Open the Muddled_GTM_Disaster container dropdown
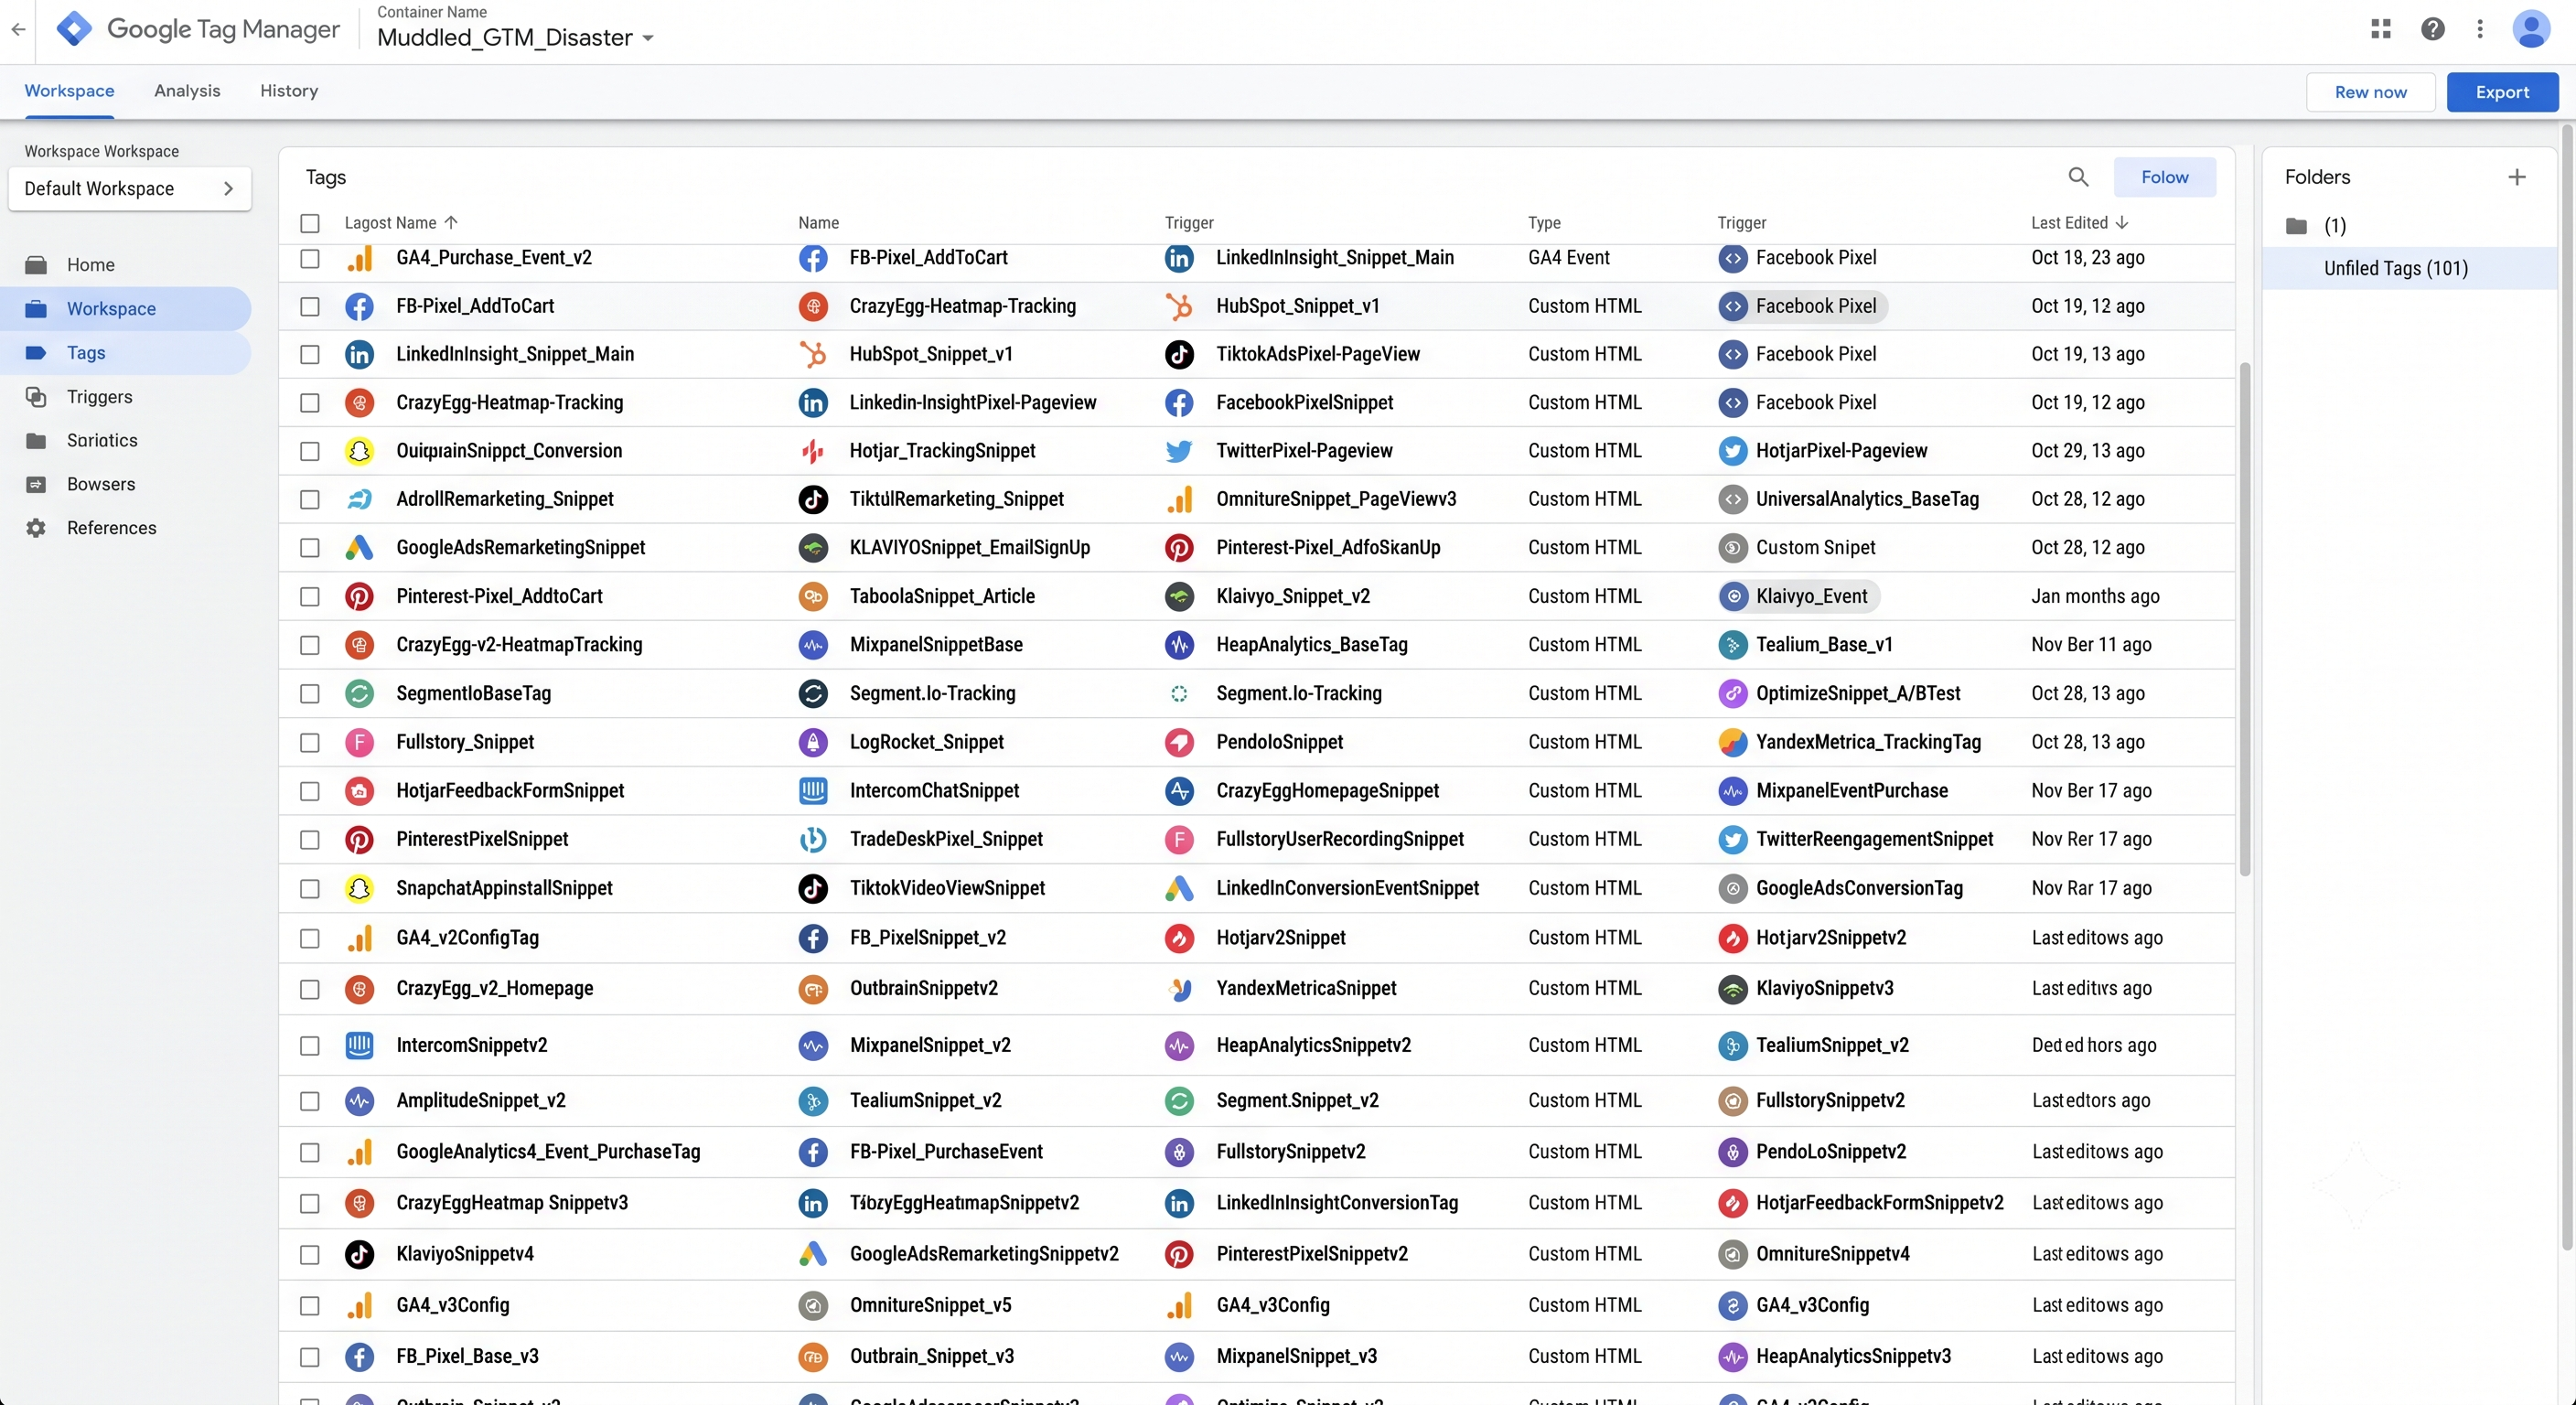2576x1405 pixels. click(x=515, y=38)
